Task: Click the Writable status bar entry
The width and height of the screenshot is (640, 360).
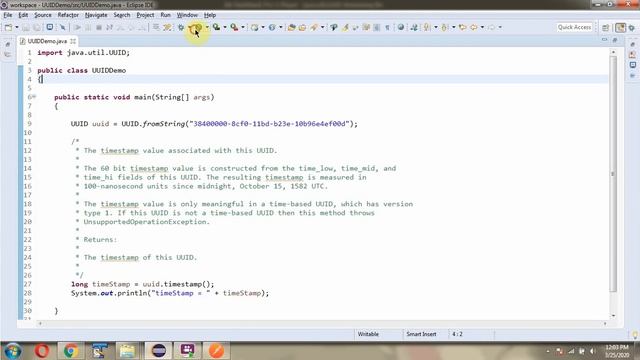Action: (x=368, y=334)
